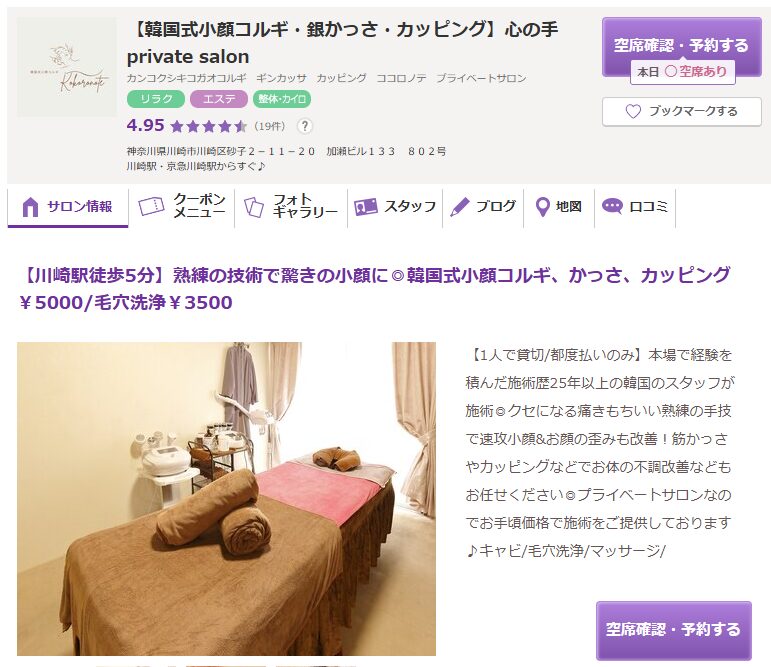Screen dimensions: 771x667
Task: Open the フォトギャラリー tab
Action: [291, 206]
